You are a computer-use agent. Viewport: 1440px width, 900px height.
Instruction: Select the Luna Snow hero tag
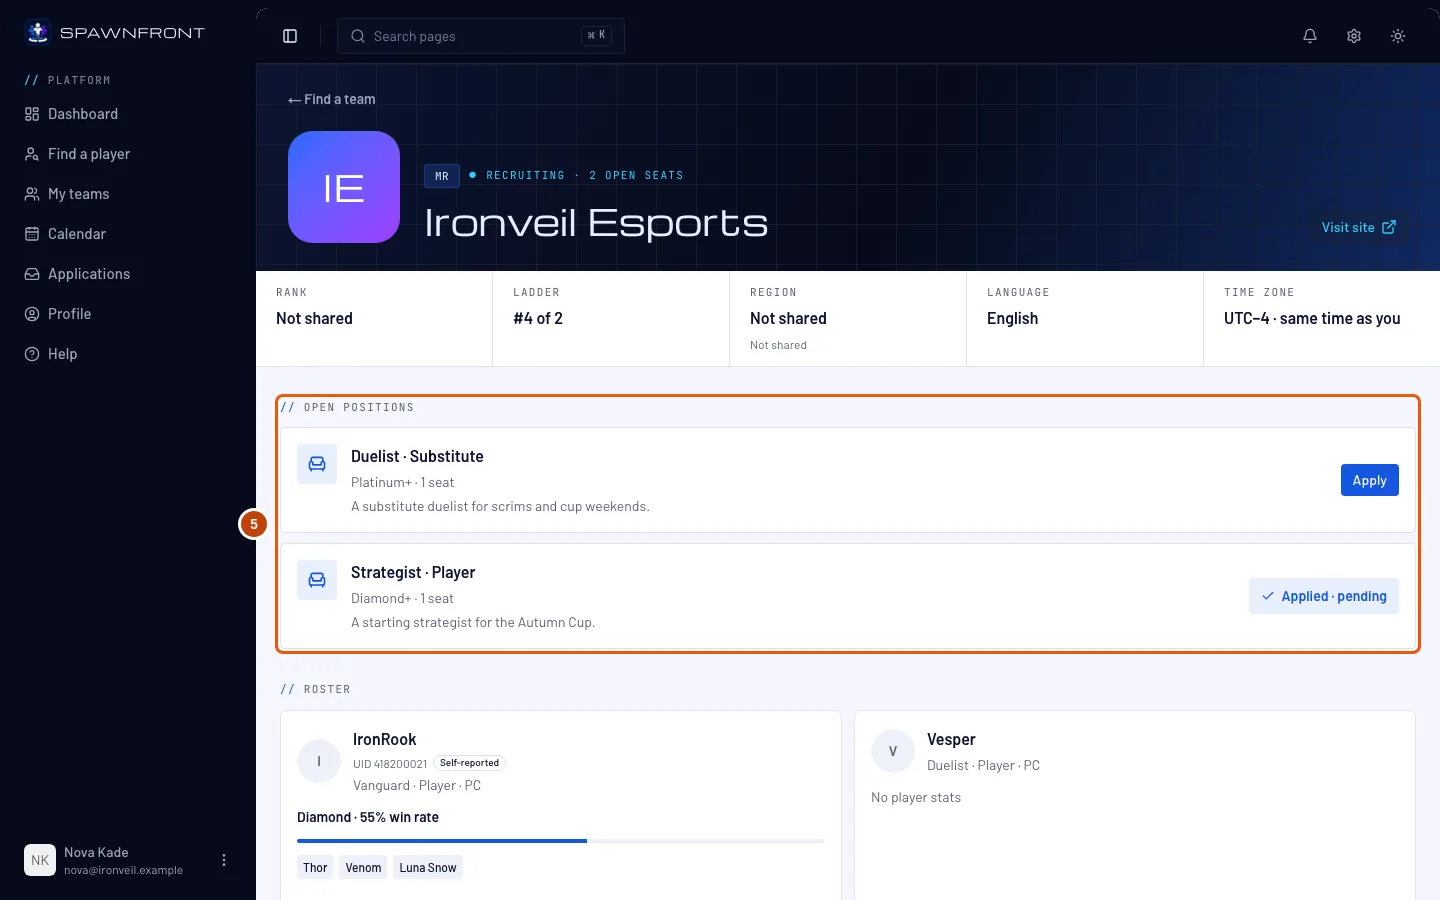pyautogui.click(x=428, y=868)
